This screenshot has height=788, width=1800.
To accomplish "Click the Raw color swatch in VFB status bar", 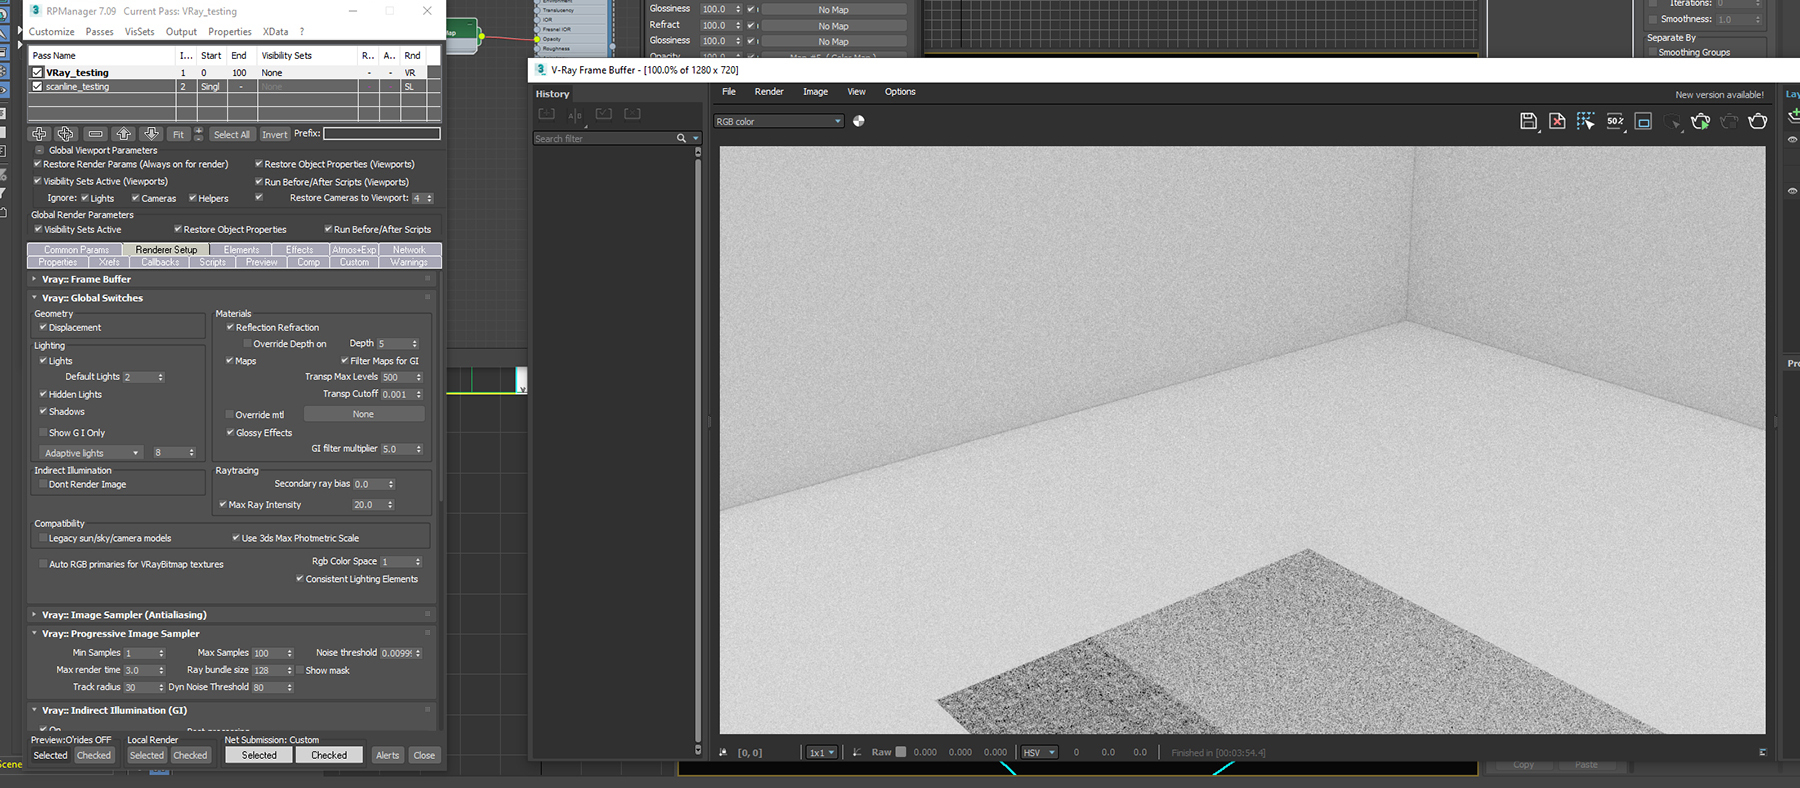I will 900,752.
